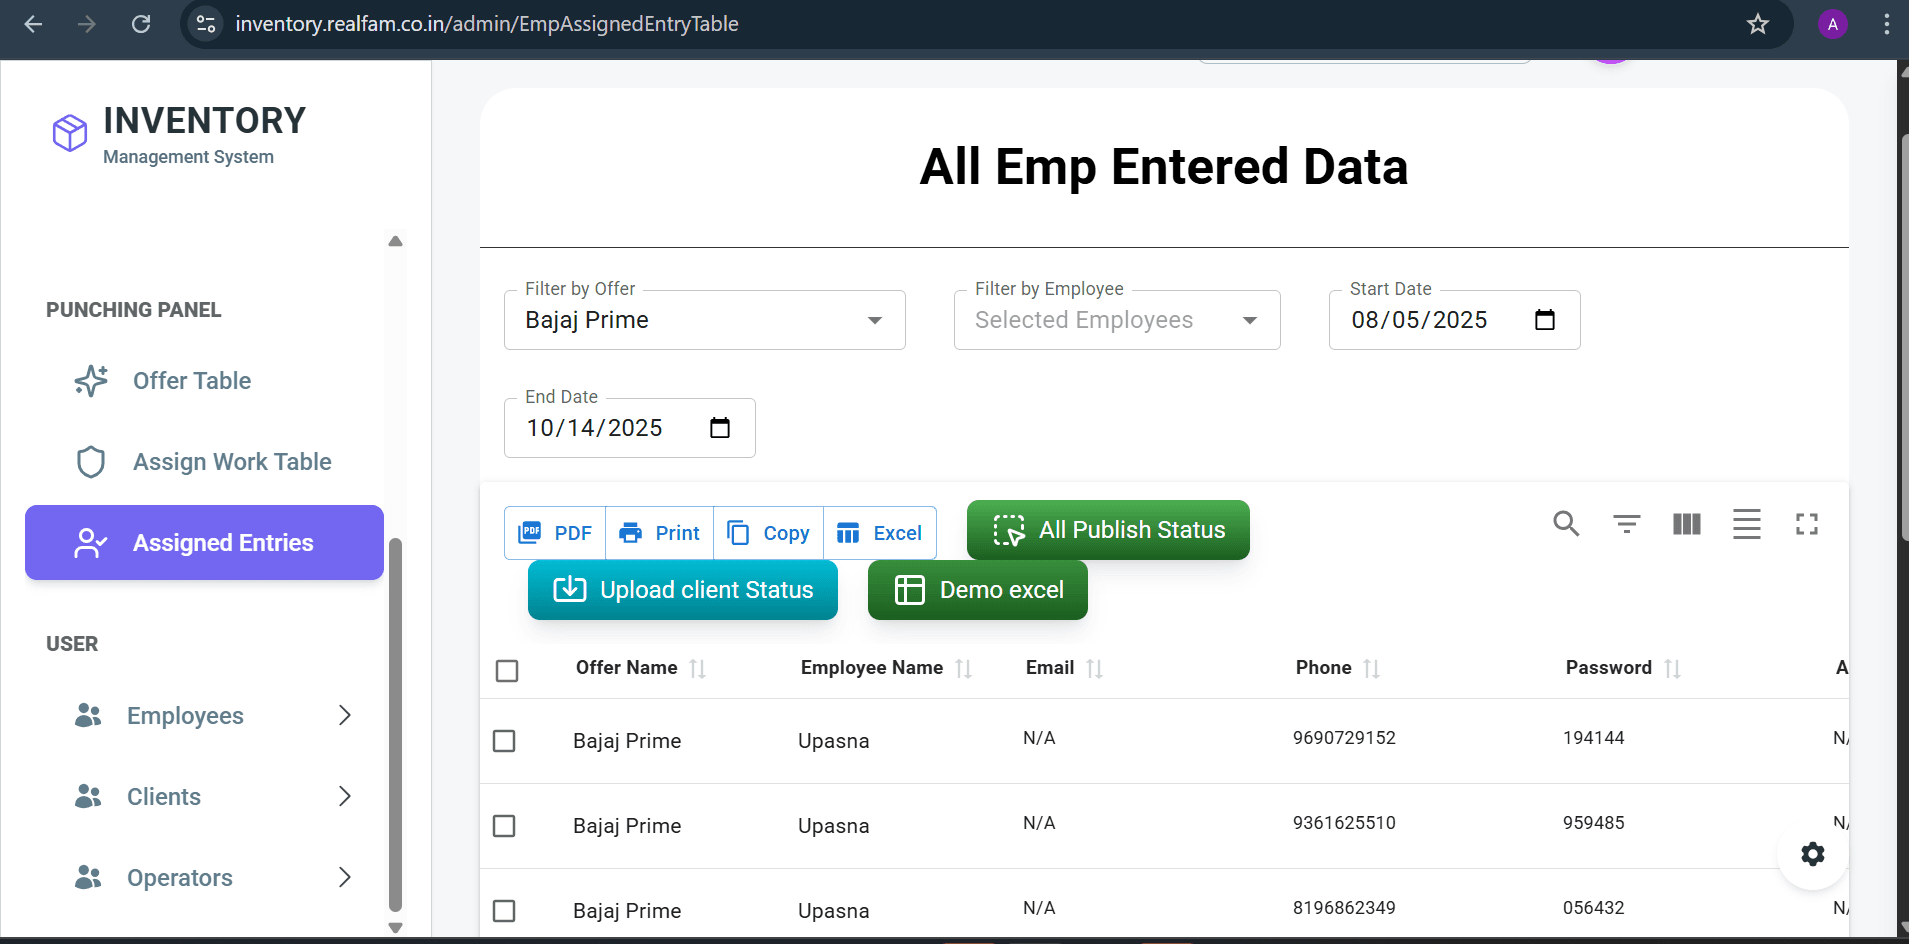Screen dimensions: 1909x944
Task: Check the second Upasna entry checkbox
Action: [x=505, y=826]
